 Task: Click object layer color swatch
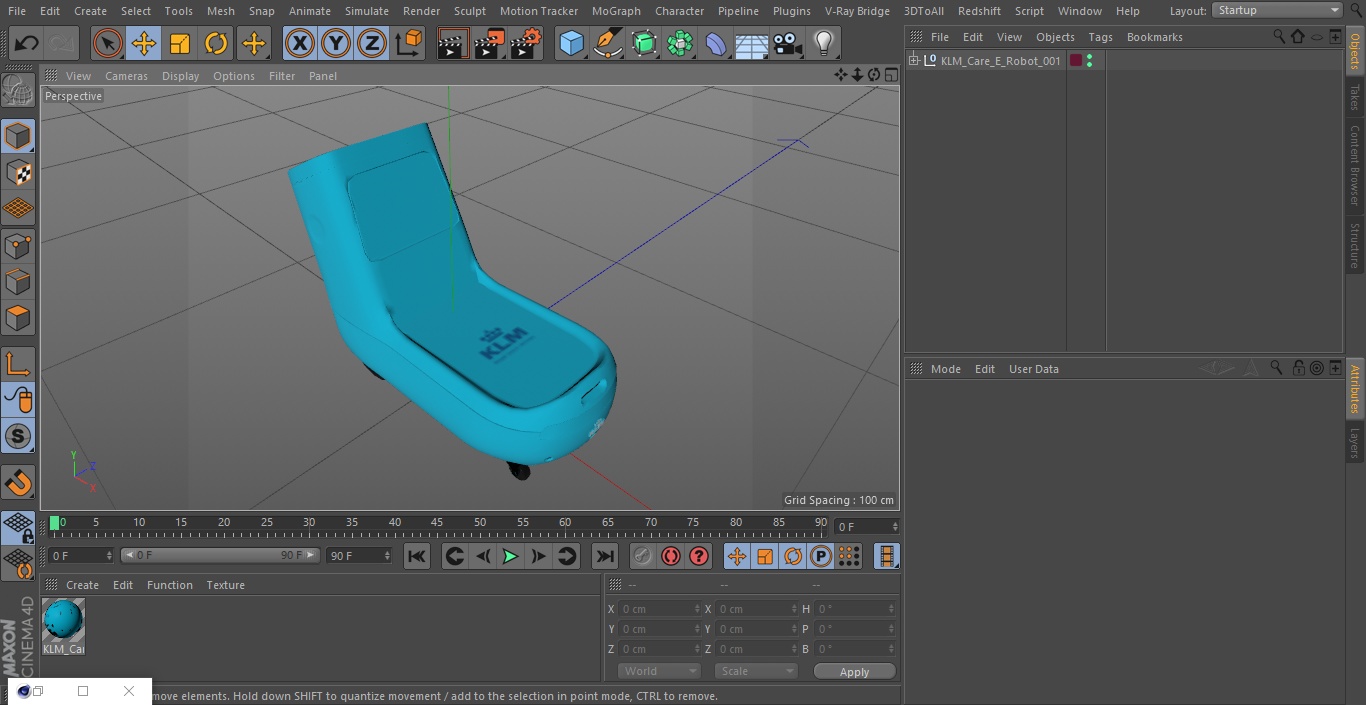(1076, 61)
